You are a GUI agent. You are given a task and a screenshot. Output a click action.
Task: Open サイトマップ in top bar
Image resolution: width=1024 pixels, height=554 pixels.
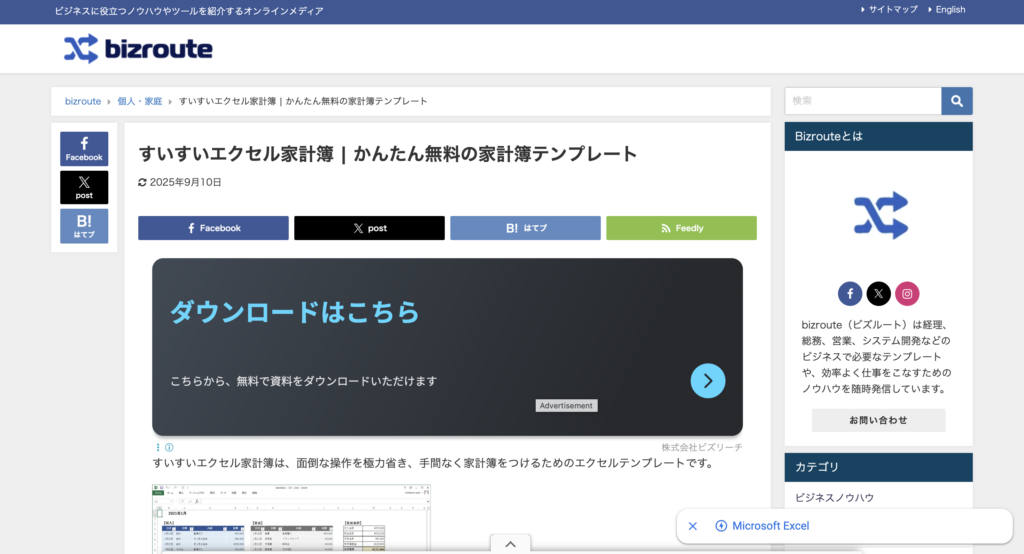point(892,9)
